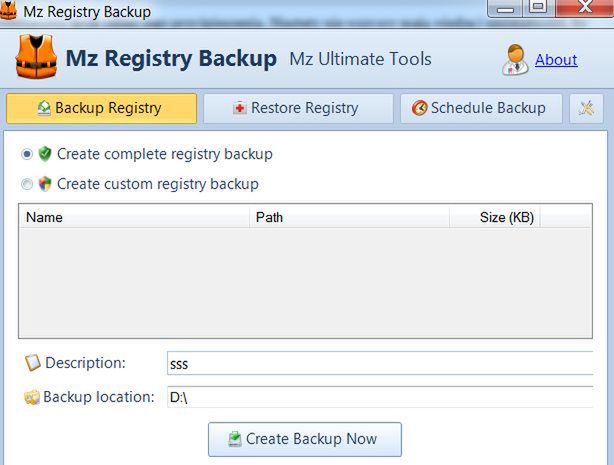Sort list by Path column header
Image resolution: width=614 pixels, height=465 pixels.
pyautogui.click(x=349, y=217)
